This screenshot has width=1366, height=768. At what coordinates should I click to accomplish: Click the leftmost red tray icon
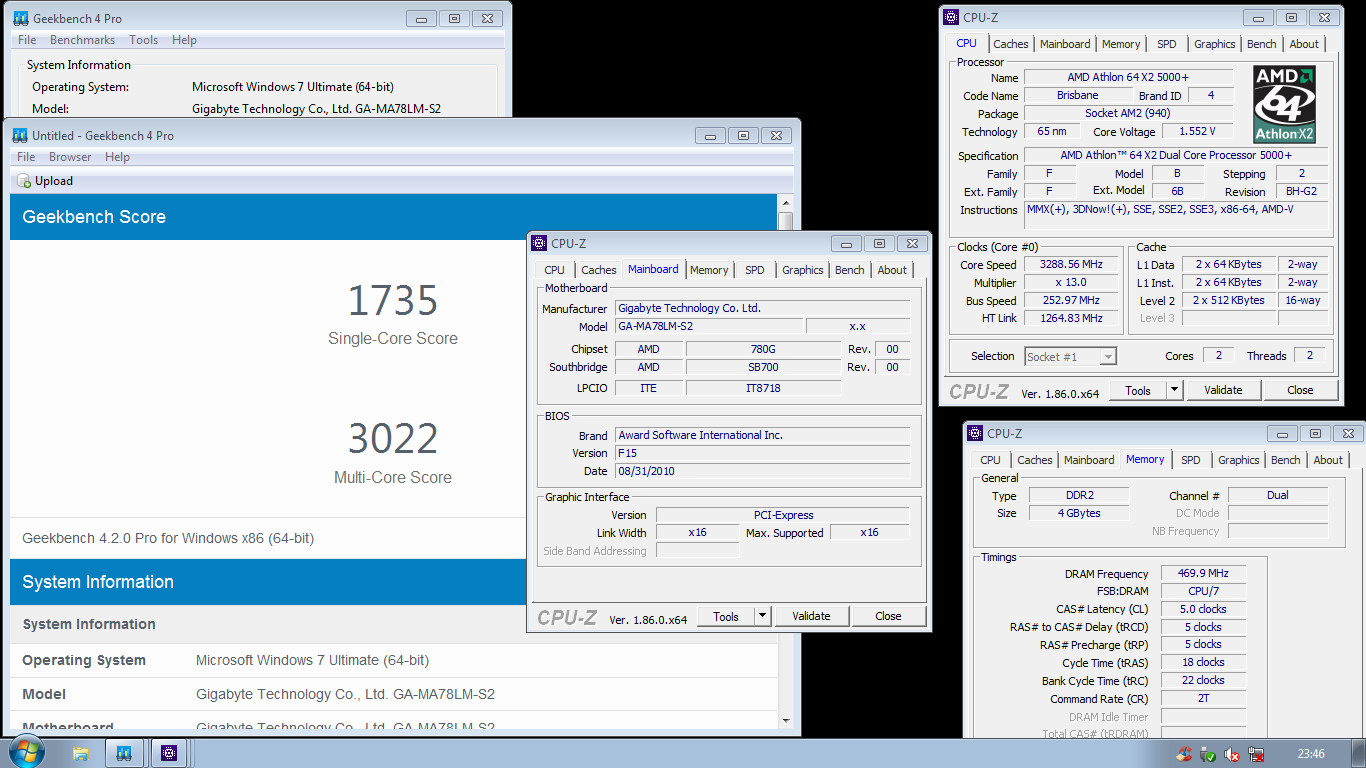coord(1185,754)
